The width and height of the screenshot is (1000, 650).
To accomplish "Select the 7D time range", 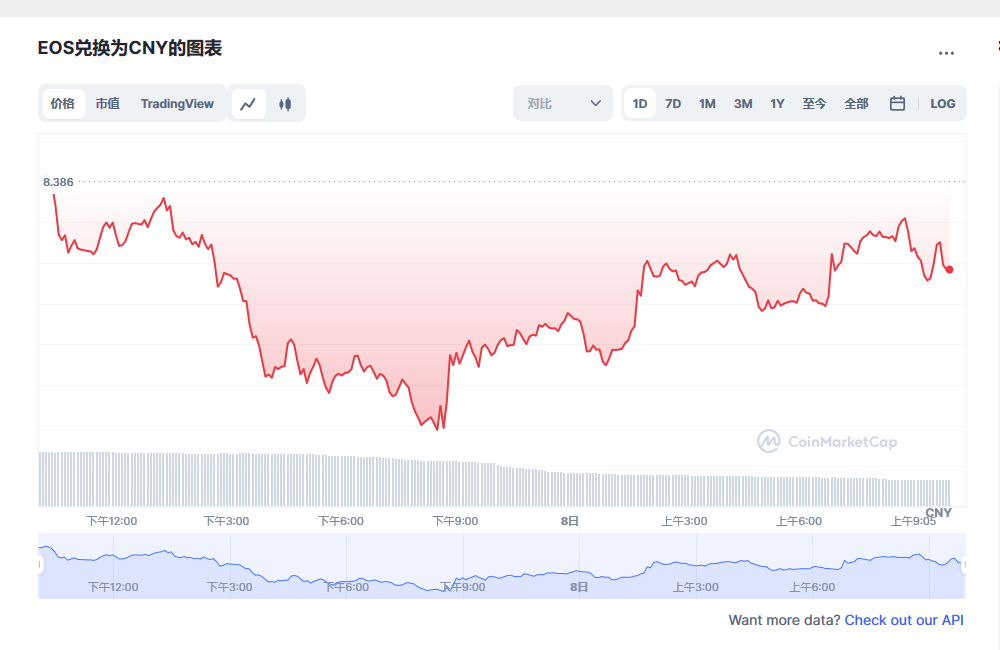I will [673, 103].
